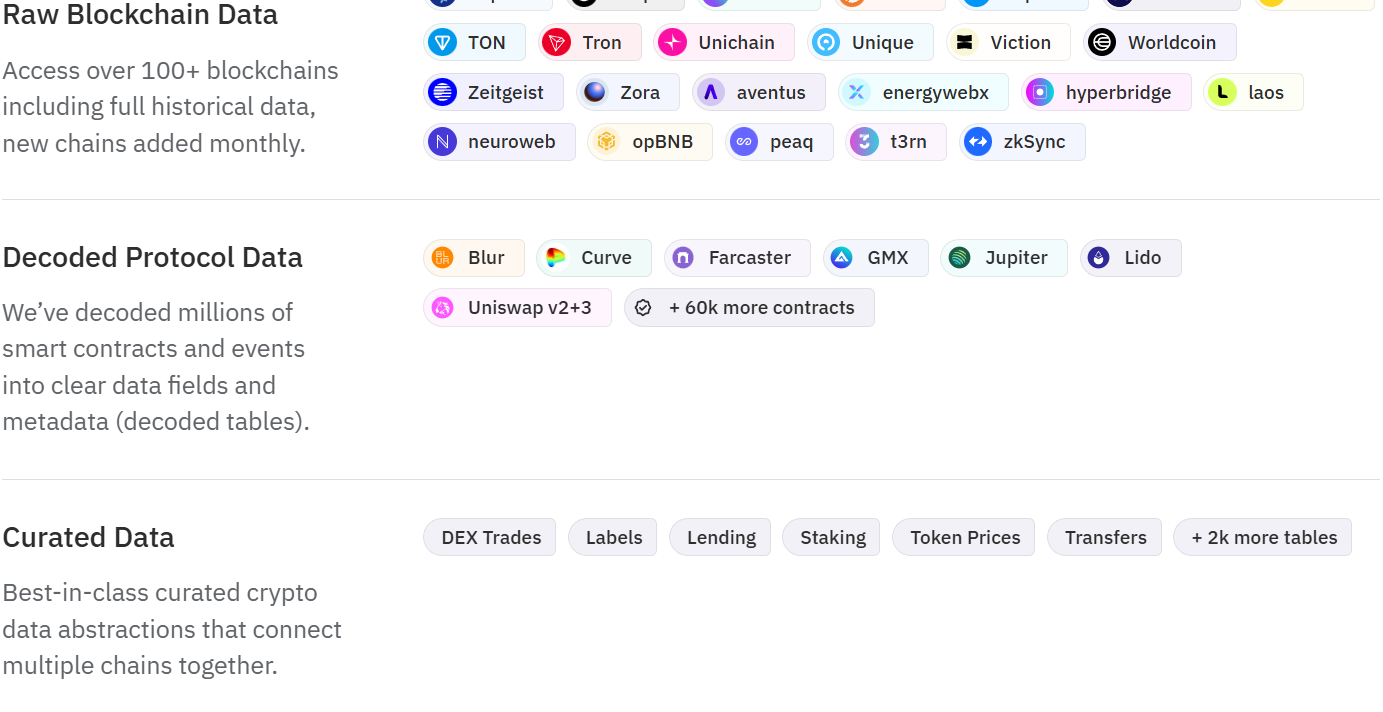Click the neuroweb logo icon
The height and width of the screenshot is (712, 1383).
(442, 142)
